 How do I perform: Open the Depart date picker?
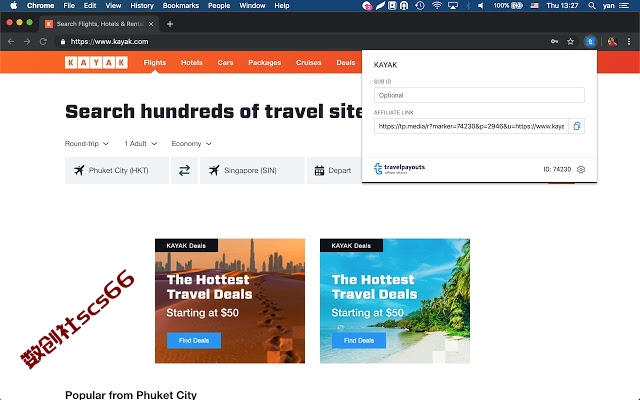334,170
